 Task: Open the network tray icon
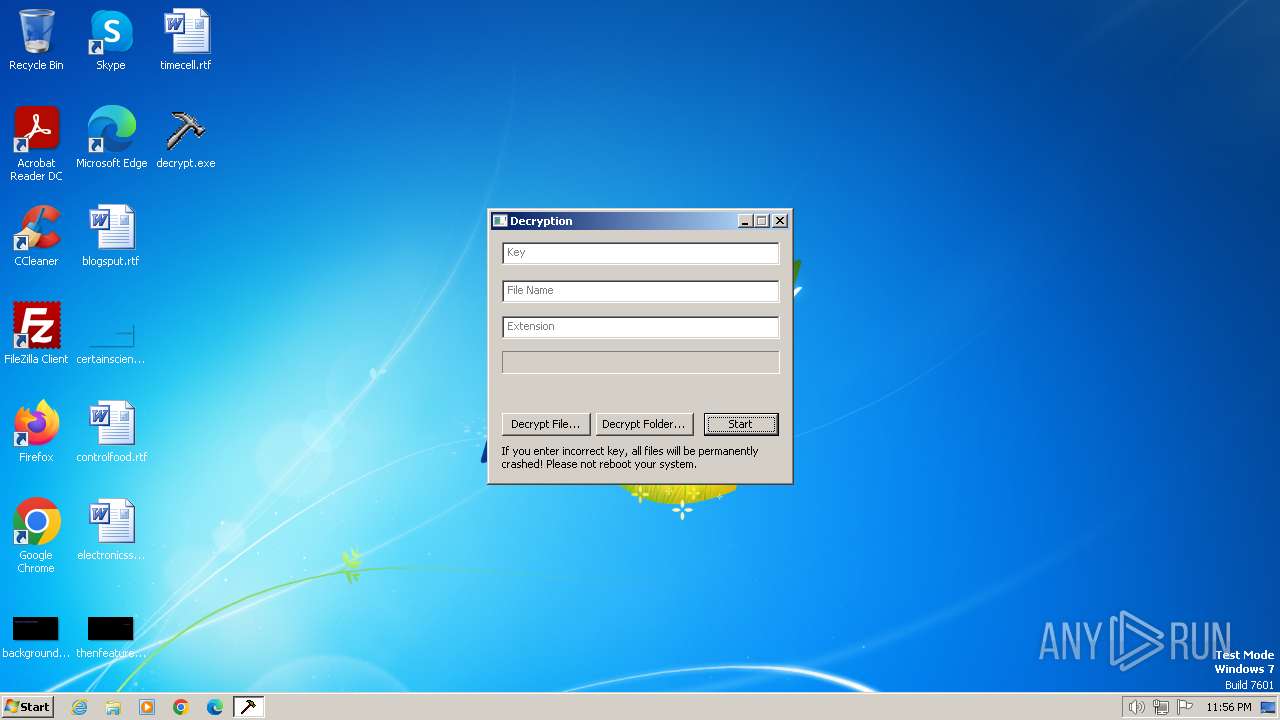click(1161, 707)
